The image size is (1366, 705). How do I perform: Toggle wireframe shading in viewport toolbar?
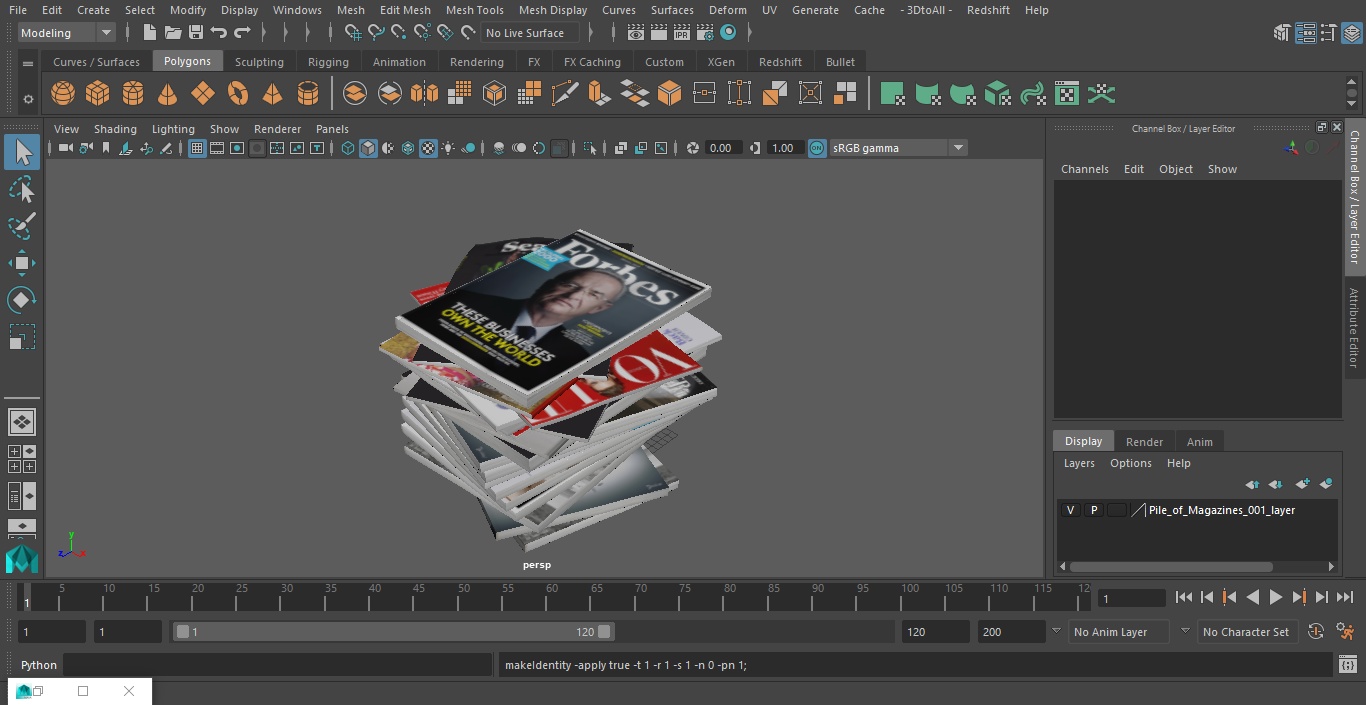coord(348,148)
